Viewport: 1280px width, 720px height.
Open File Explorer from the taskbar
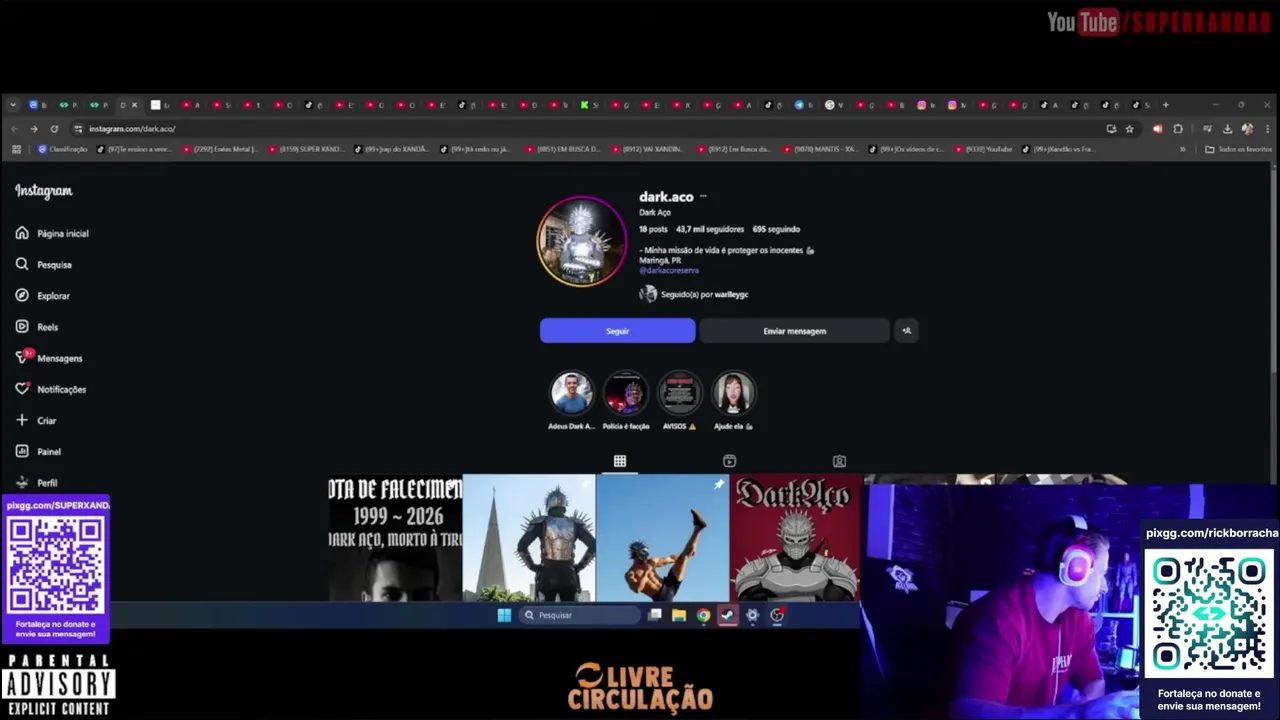pyautogui.click(x=679, y=615)
